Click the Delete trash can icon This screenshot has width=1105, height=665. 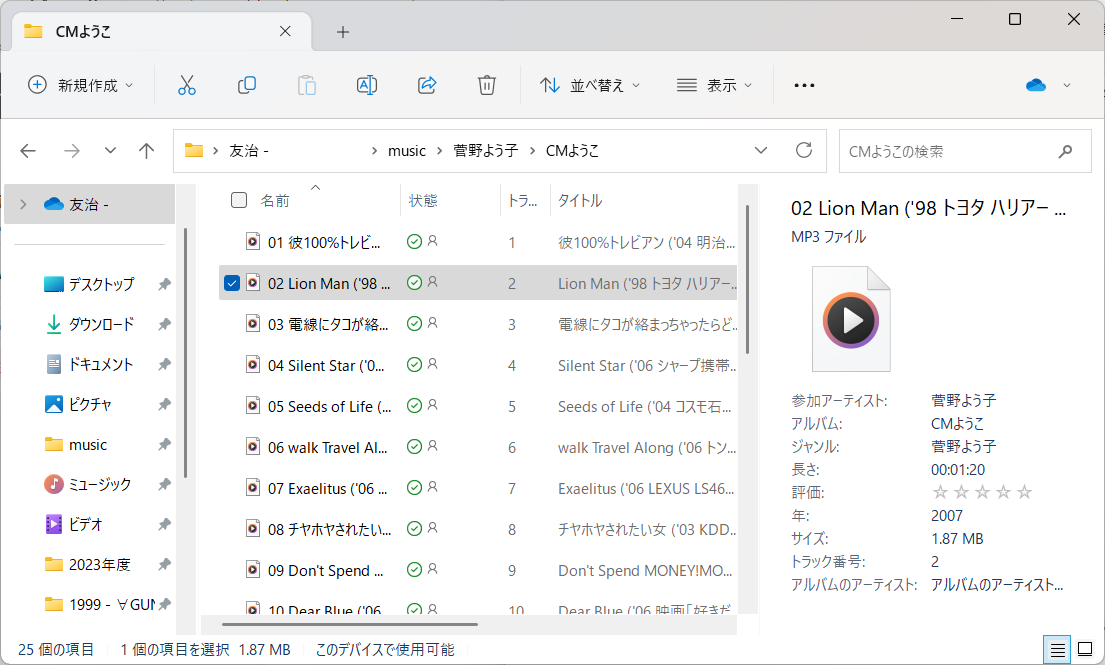[x=487, y=85]
